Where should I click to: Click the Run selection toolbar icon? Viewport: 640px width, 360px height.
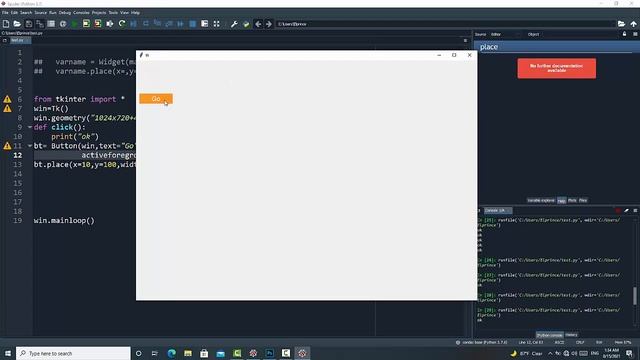(x=109, y=24)
